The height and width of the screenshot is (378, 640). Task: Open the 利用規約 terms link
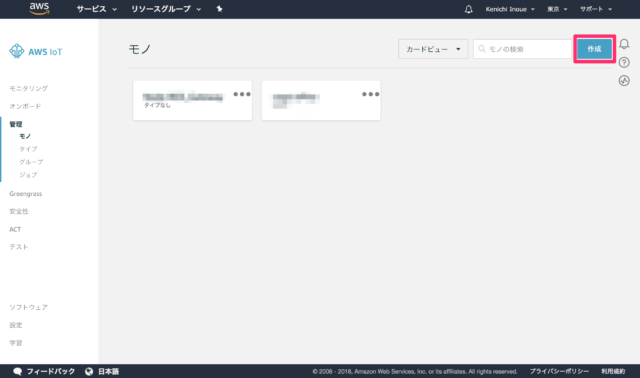click(x=613, y=371)
